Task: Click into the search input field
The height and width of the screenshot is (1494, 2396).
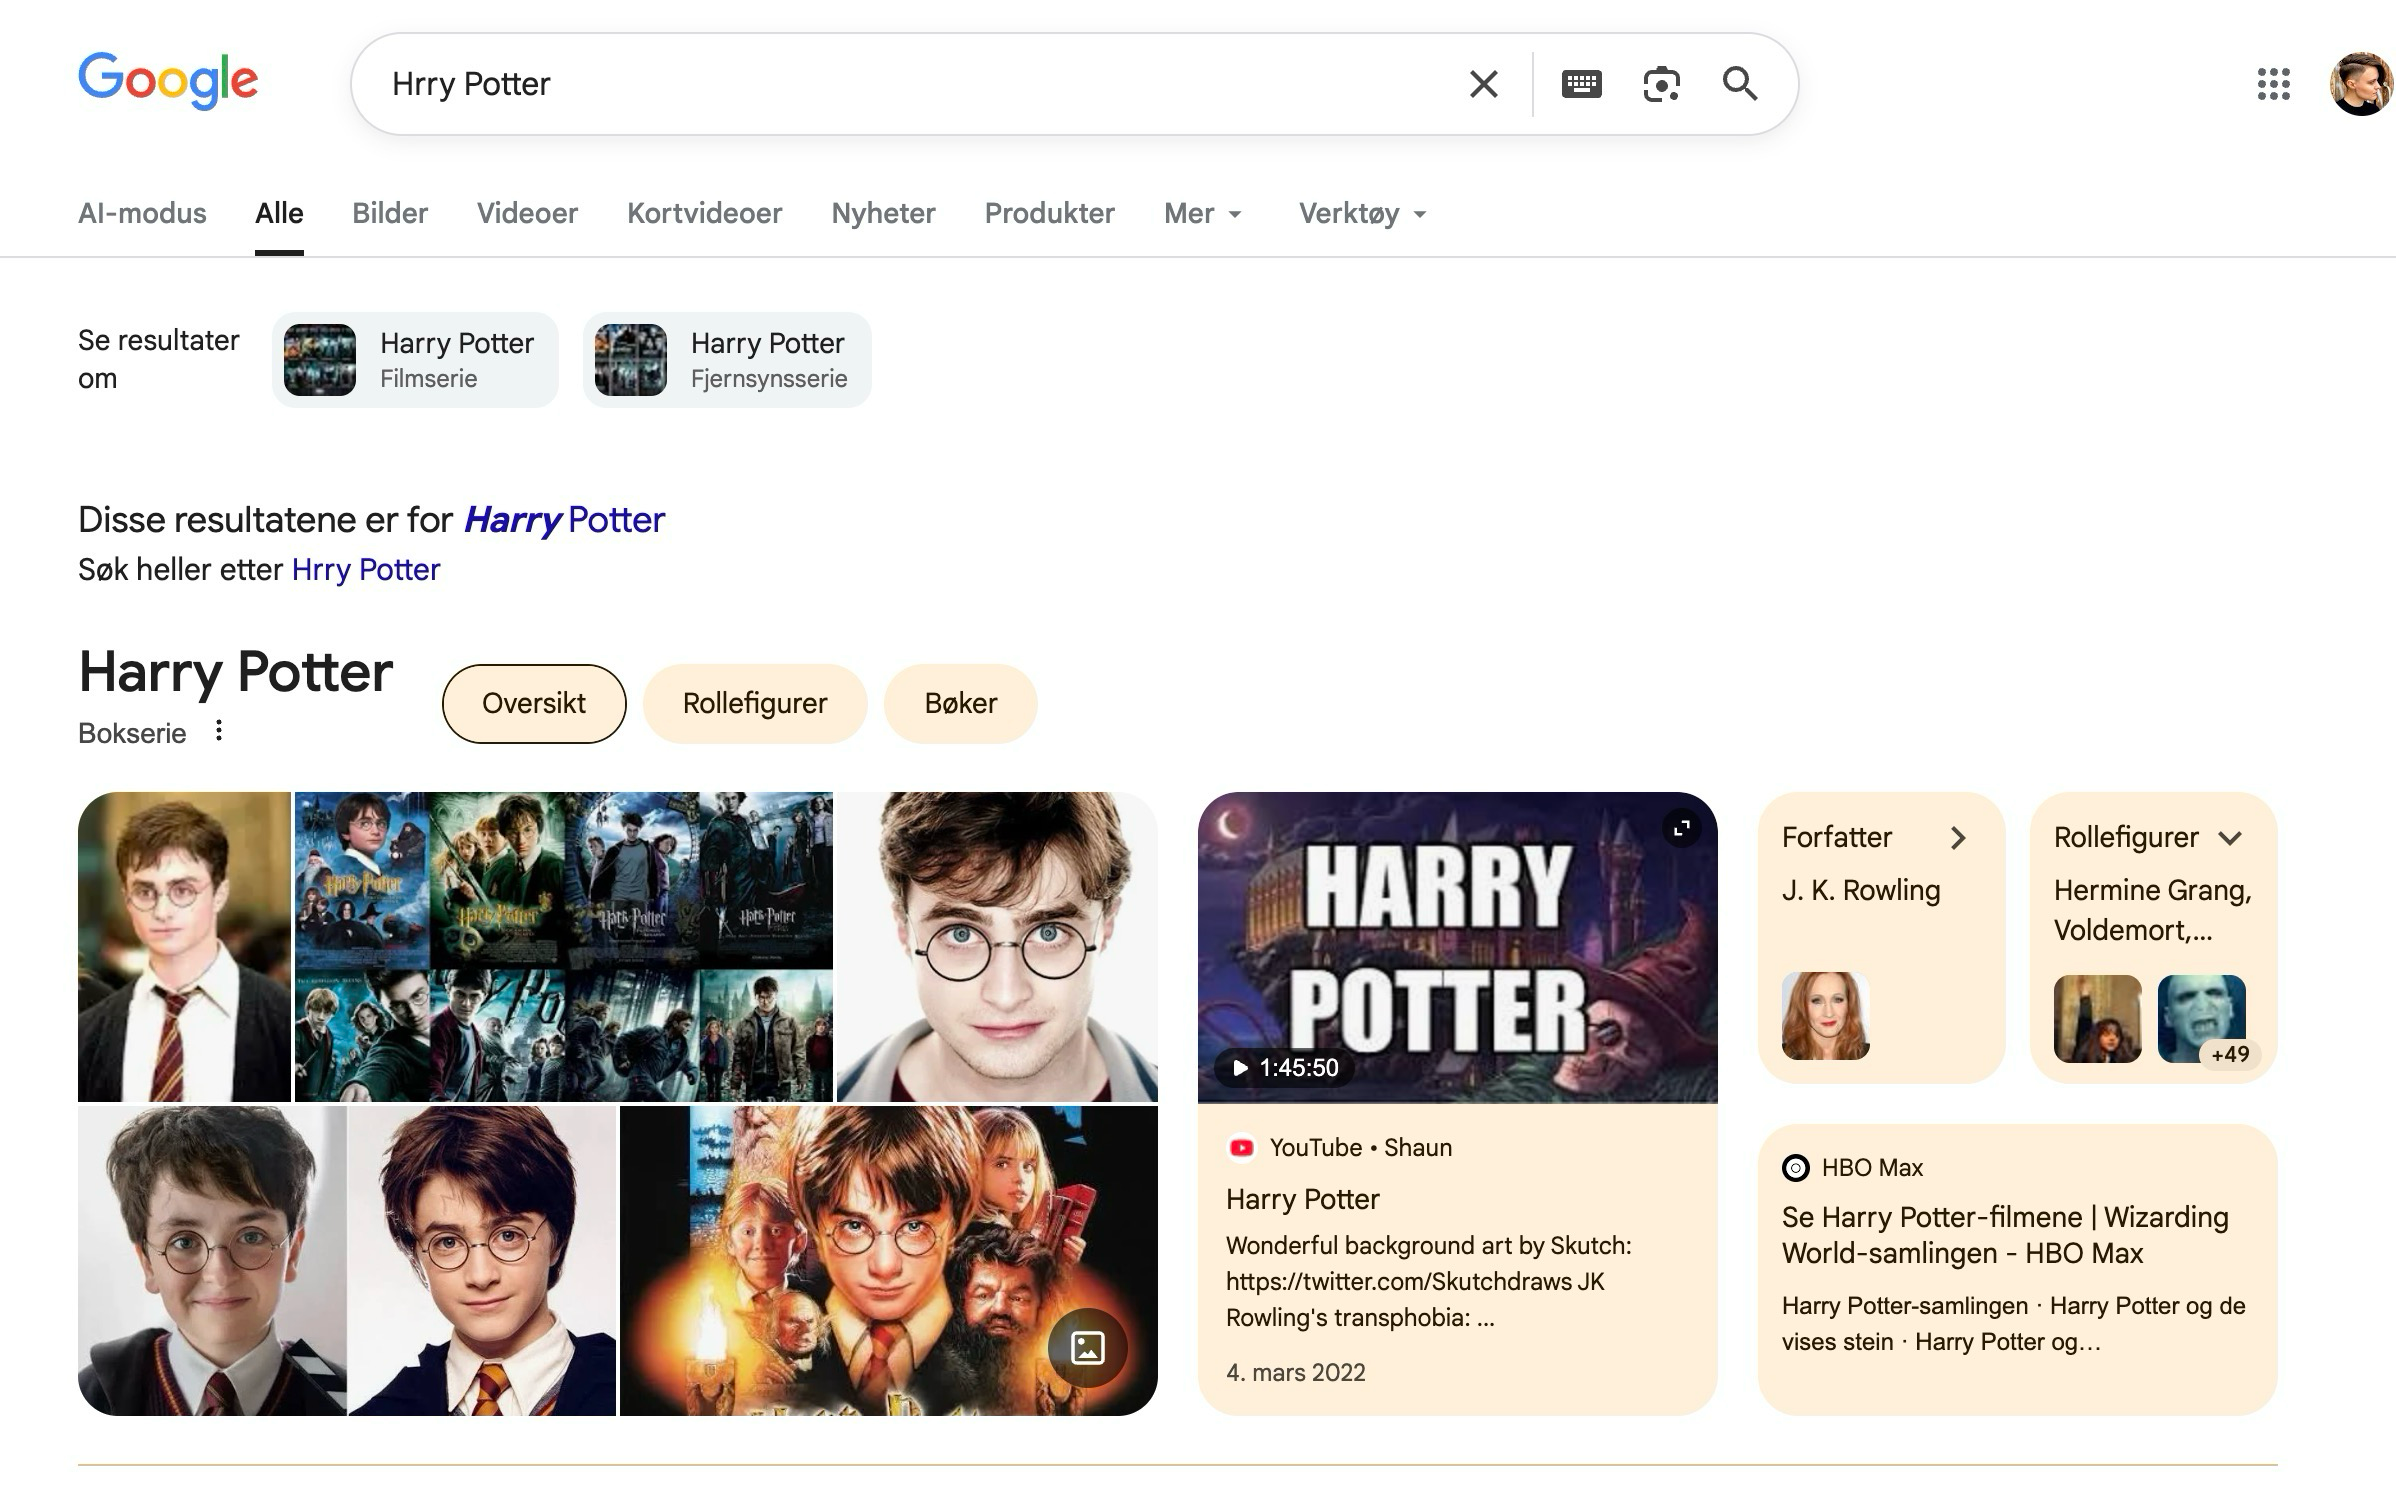Action: 900,84
